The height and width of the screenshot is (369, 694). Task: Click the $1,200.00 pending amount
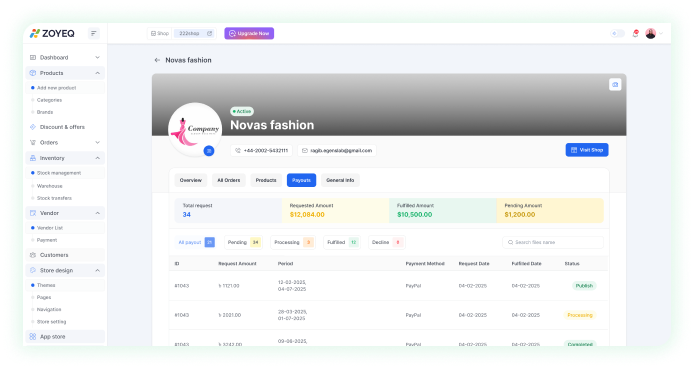[520, 215]
